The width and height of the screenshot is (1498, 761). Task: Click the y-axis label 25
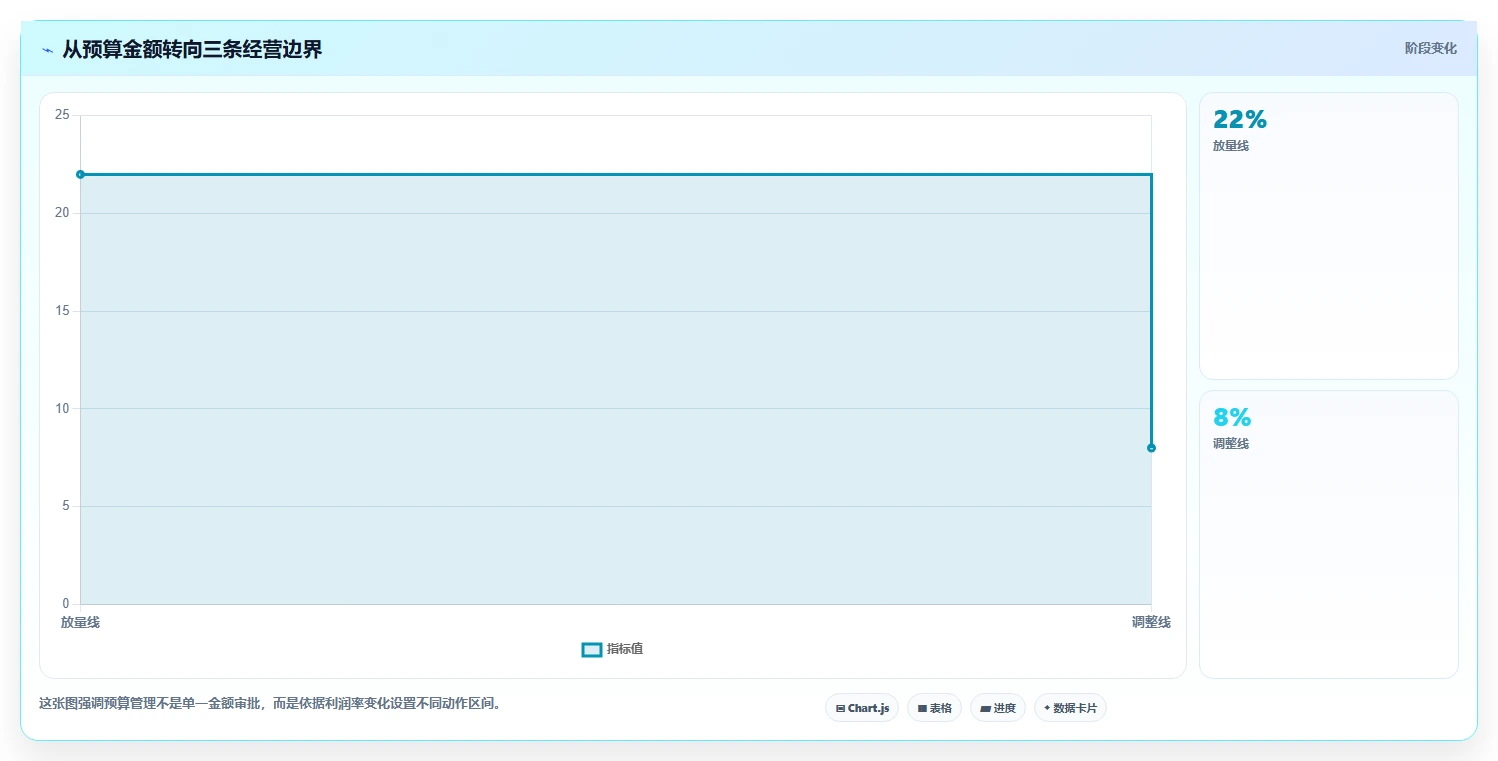62,115
